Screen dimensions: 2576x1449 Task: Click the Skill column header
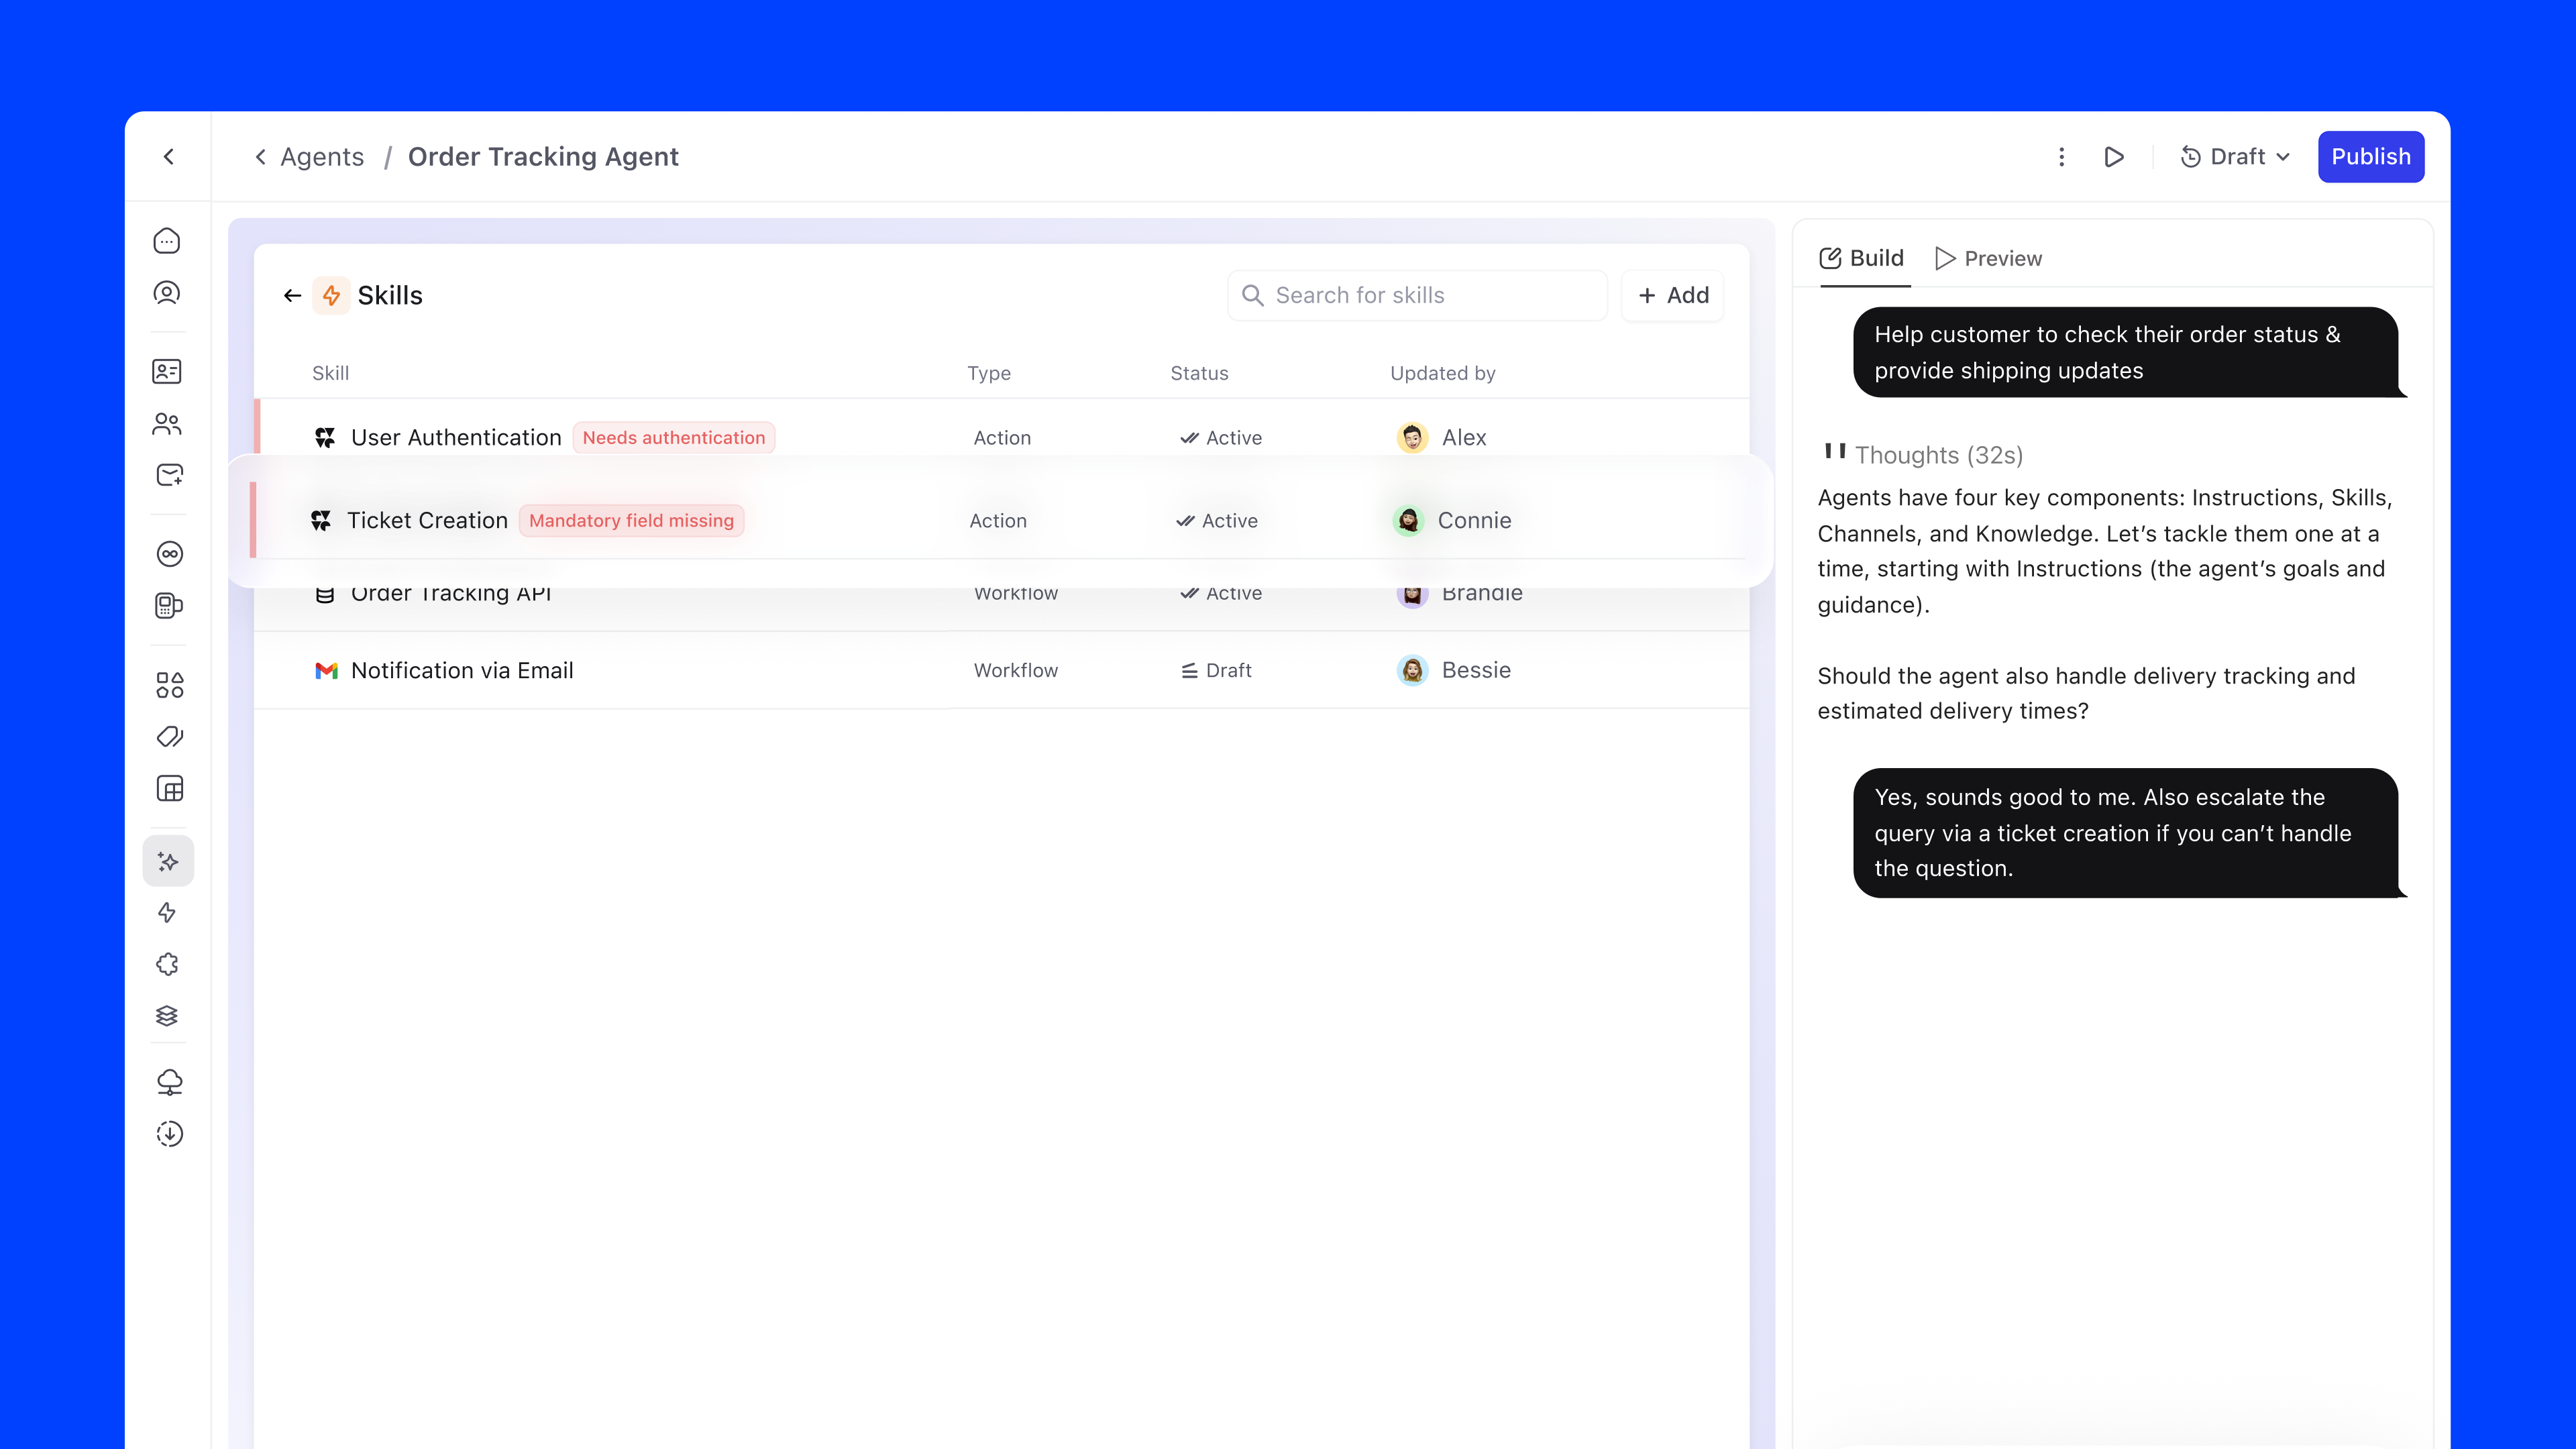click(330, 374)
